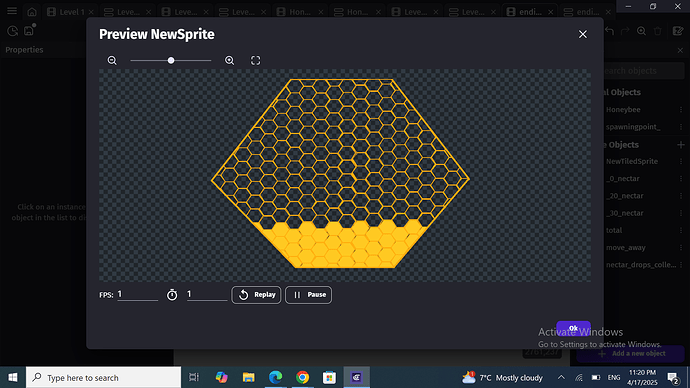The height and width of the screenshot is (388, 690).
Task: Click the preview zoom slider handle
Action: click(x=171, y=61)
